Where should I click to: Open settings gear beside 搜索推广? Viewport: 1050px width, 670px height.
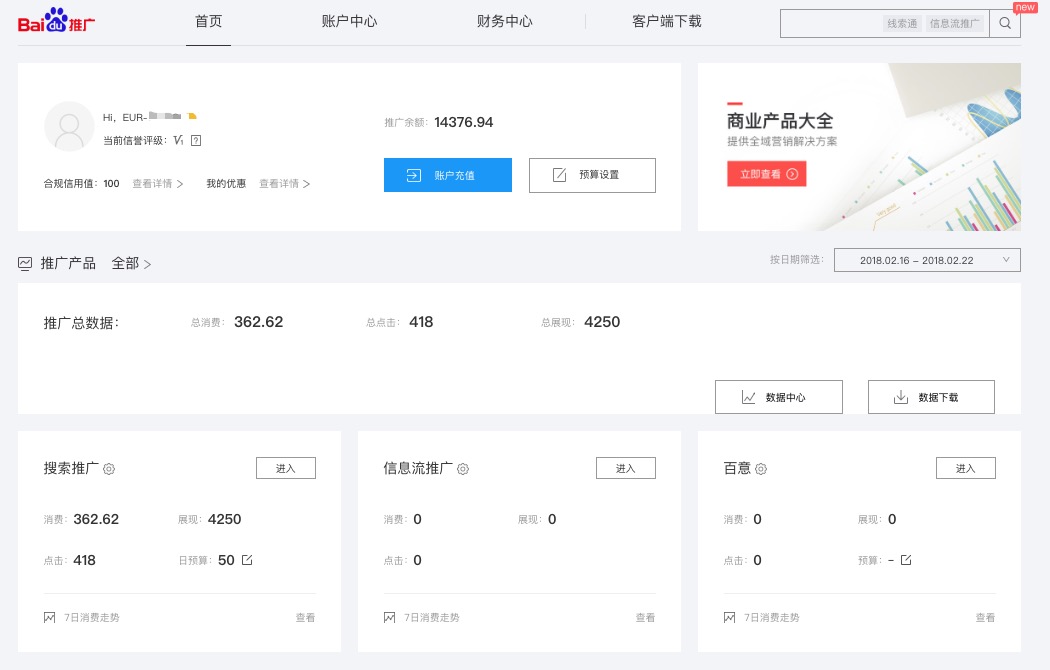point(110,469)
